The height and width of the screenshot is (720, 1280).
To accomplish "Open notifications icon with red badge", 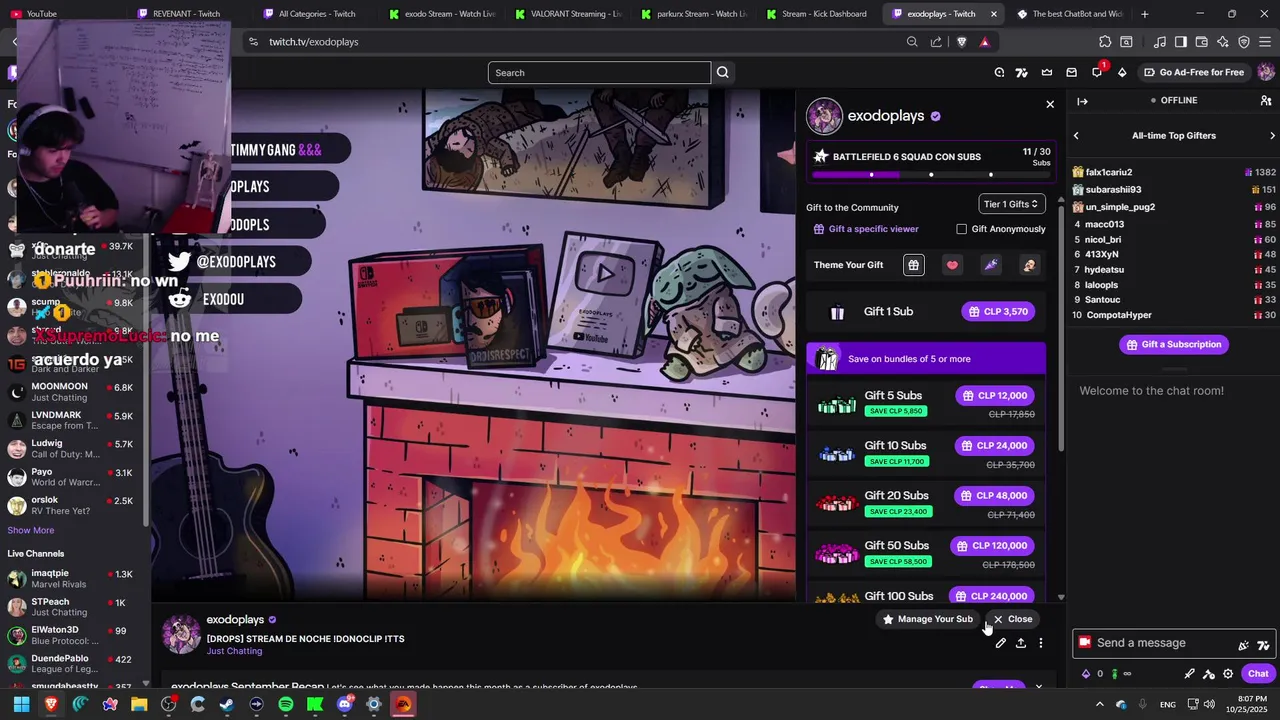I will coord(1097,72).
